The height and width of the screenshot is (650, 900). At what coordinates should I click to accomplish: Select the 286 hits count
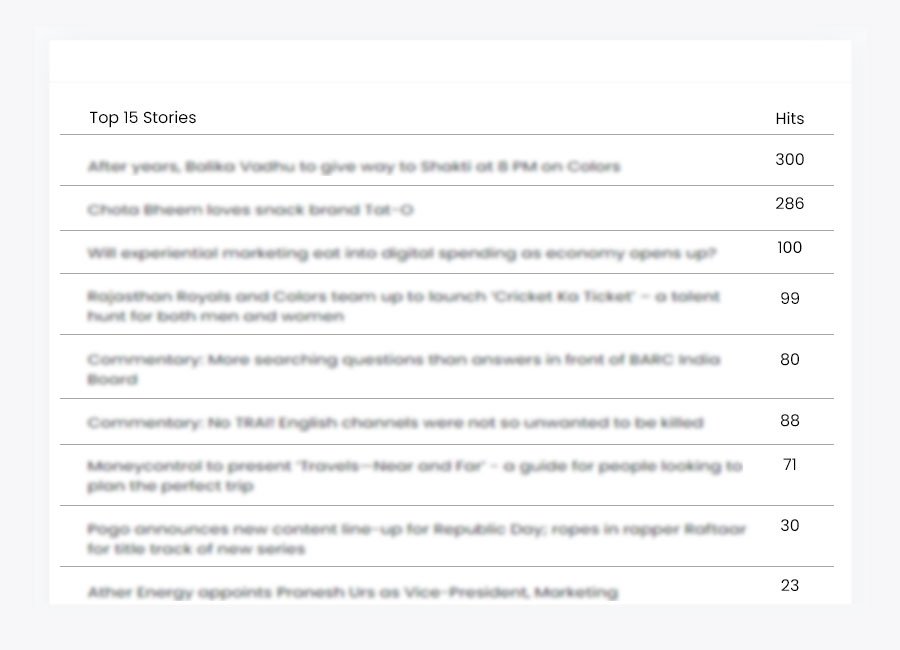790,204
